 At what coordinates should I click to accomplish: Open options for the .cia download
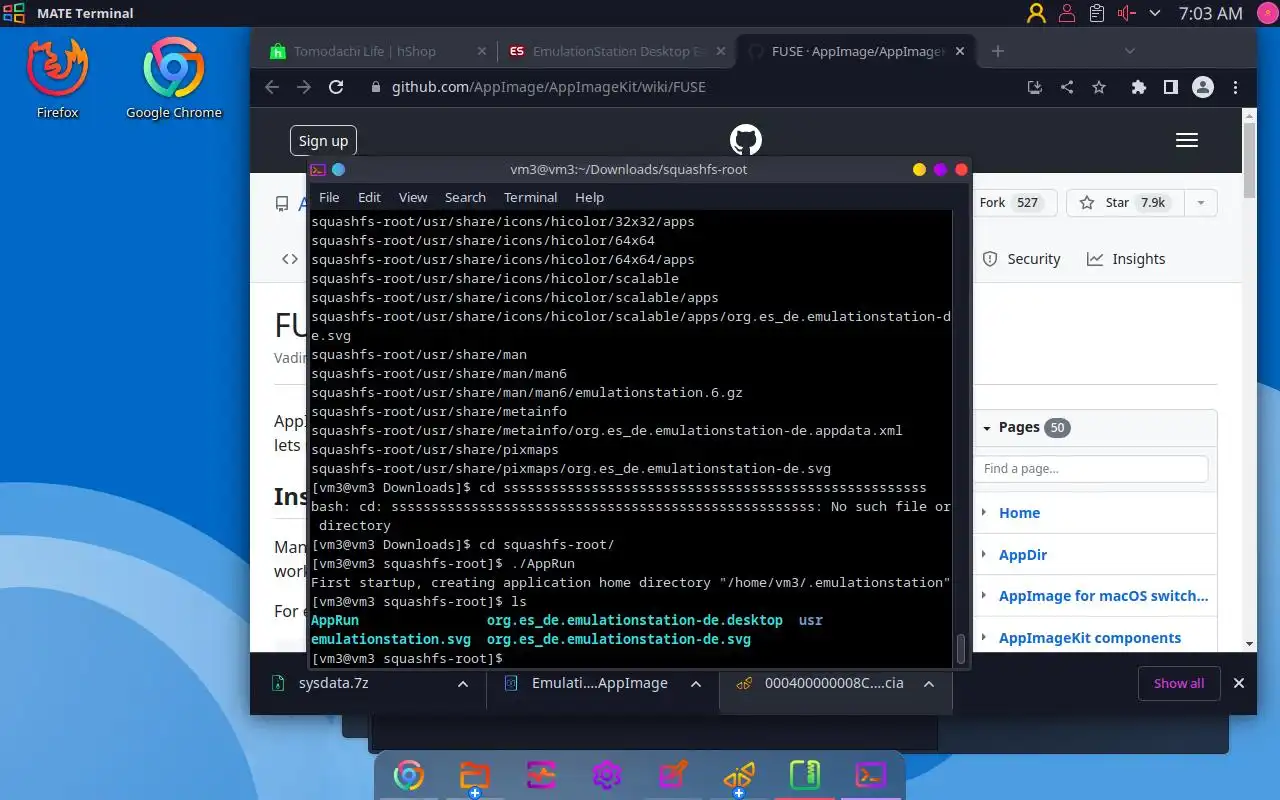(928, 684)
